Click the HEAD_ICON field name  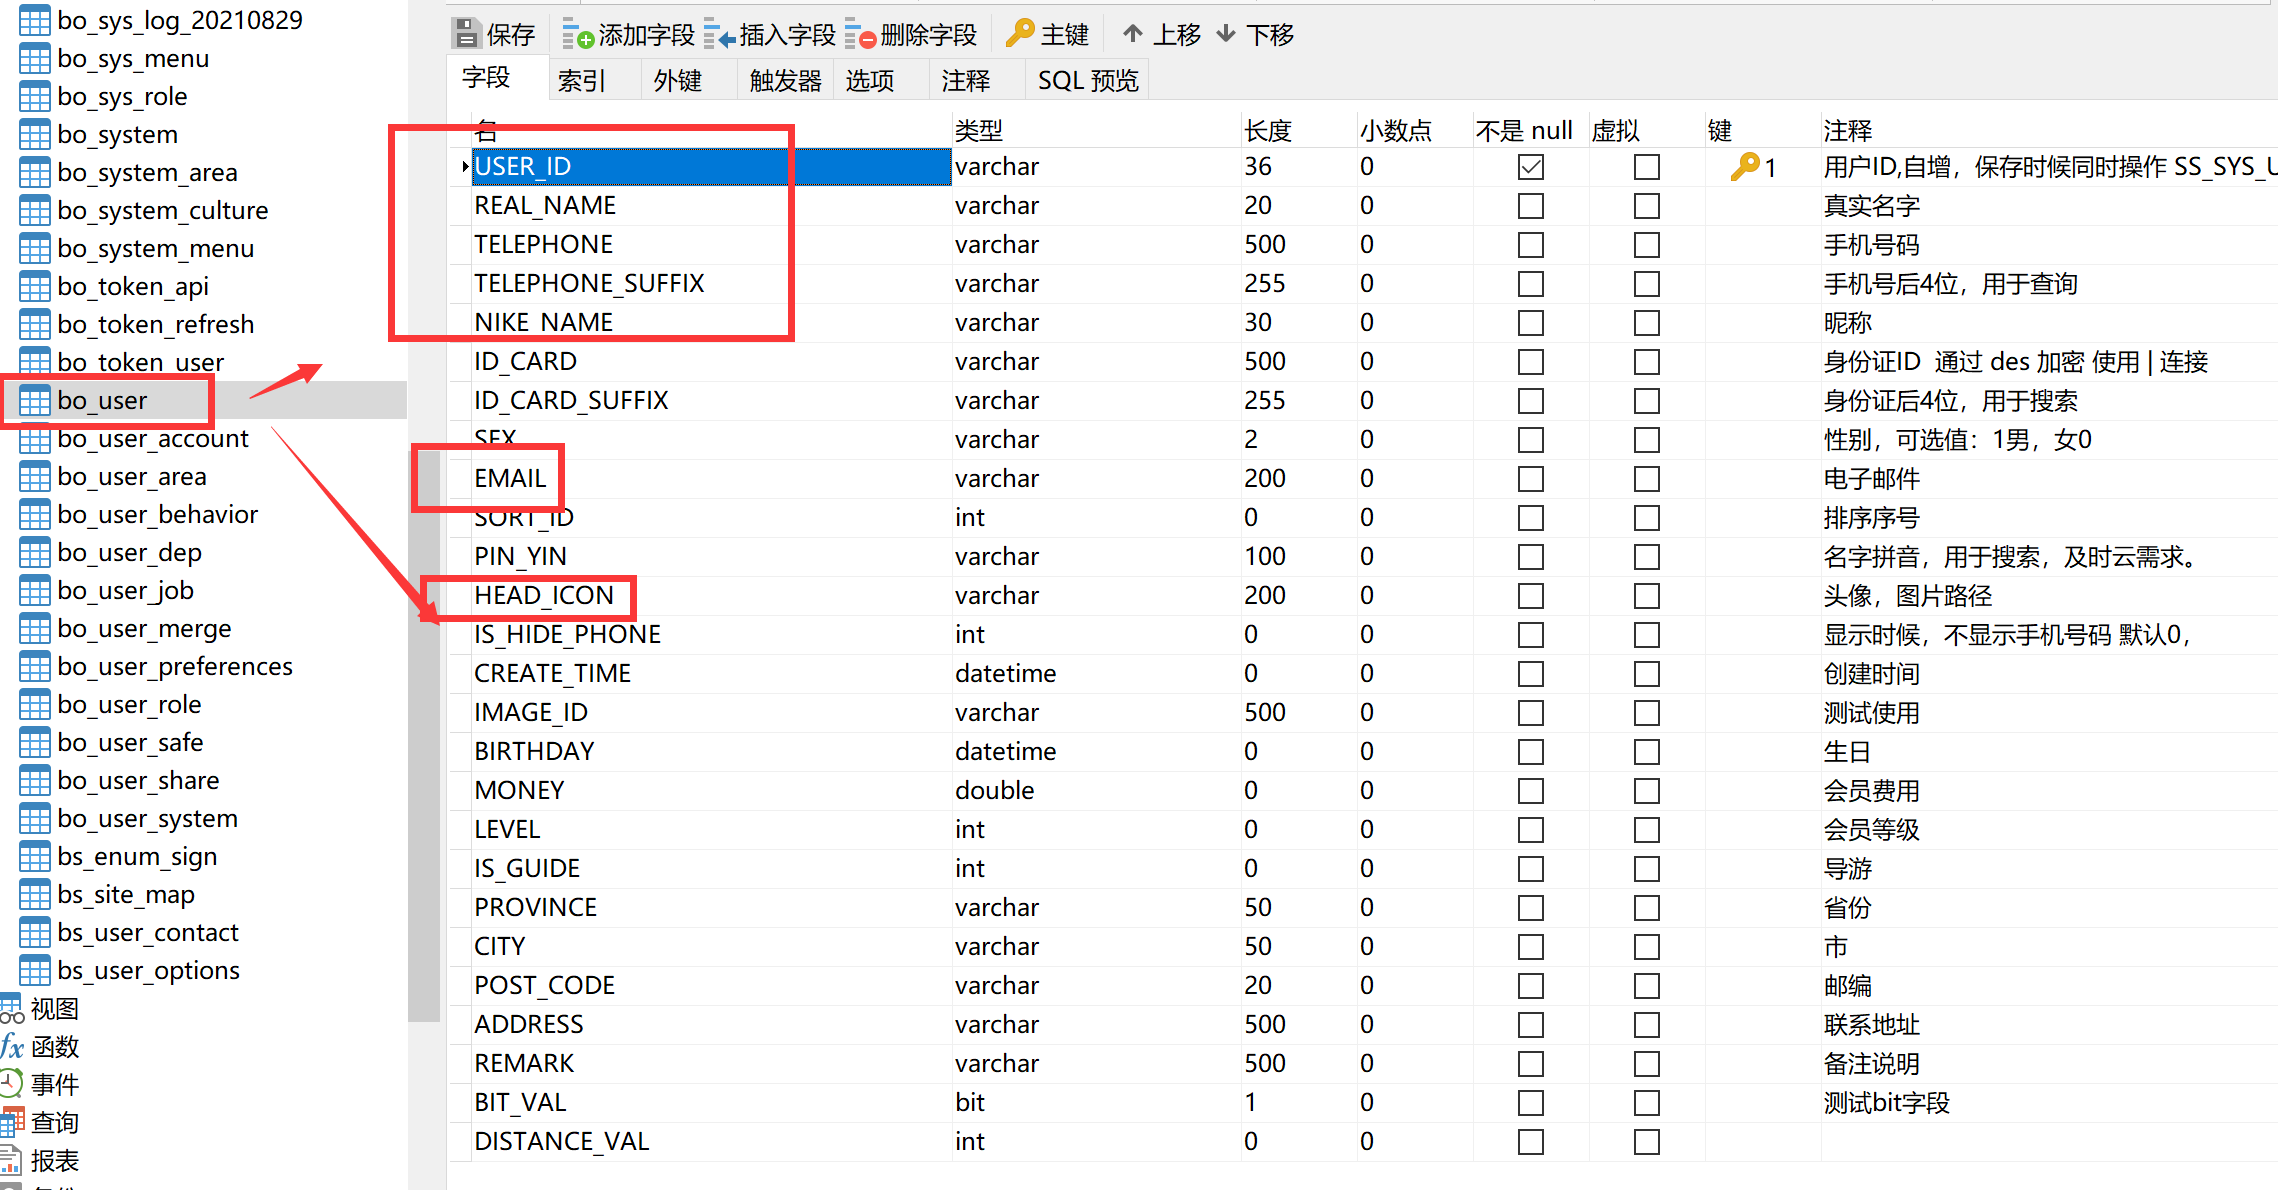(544, 596)
